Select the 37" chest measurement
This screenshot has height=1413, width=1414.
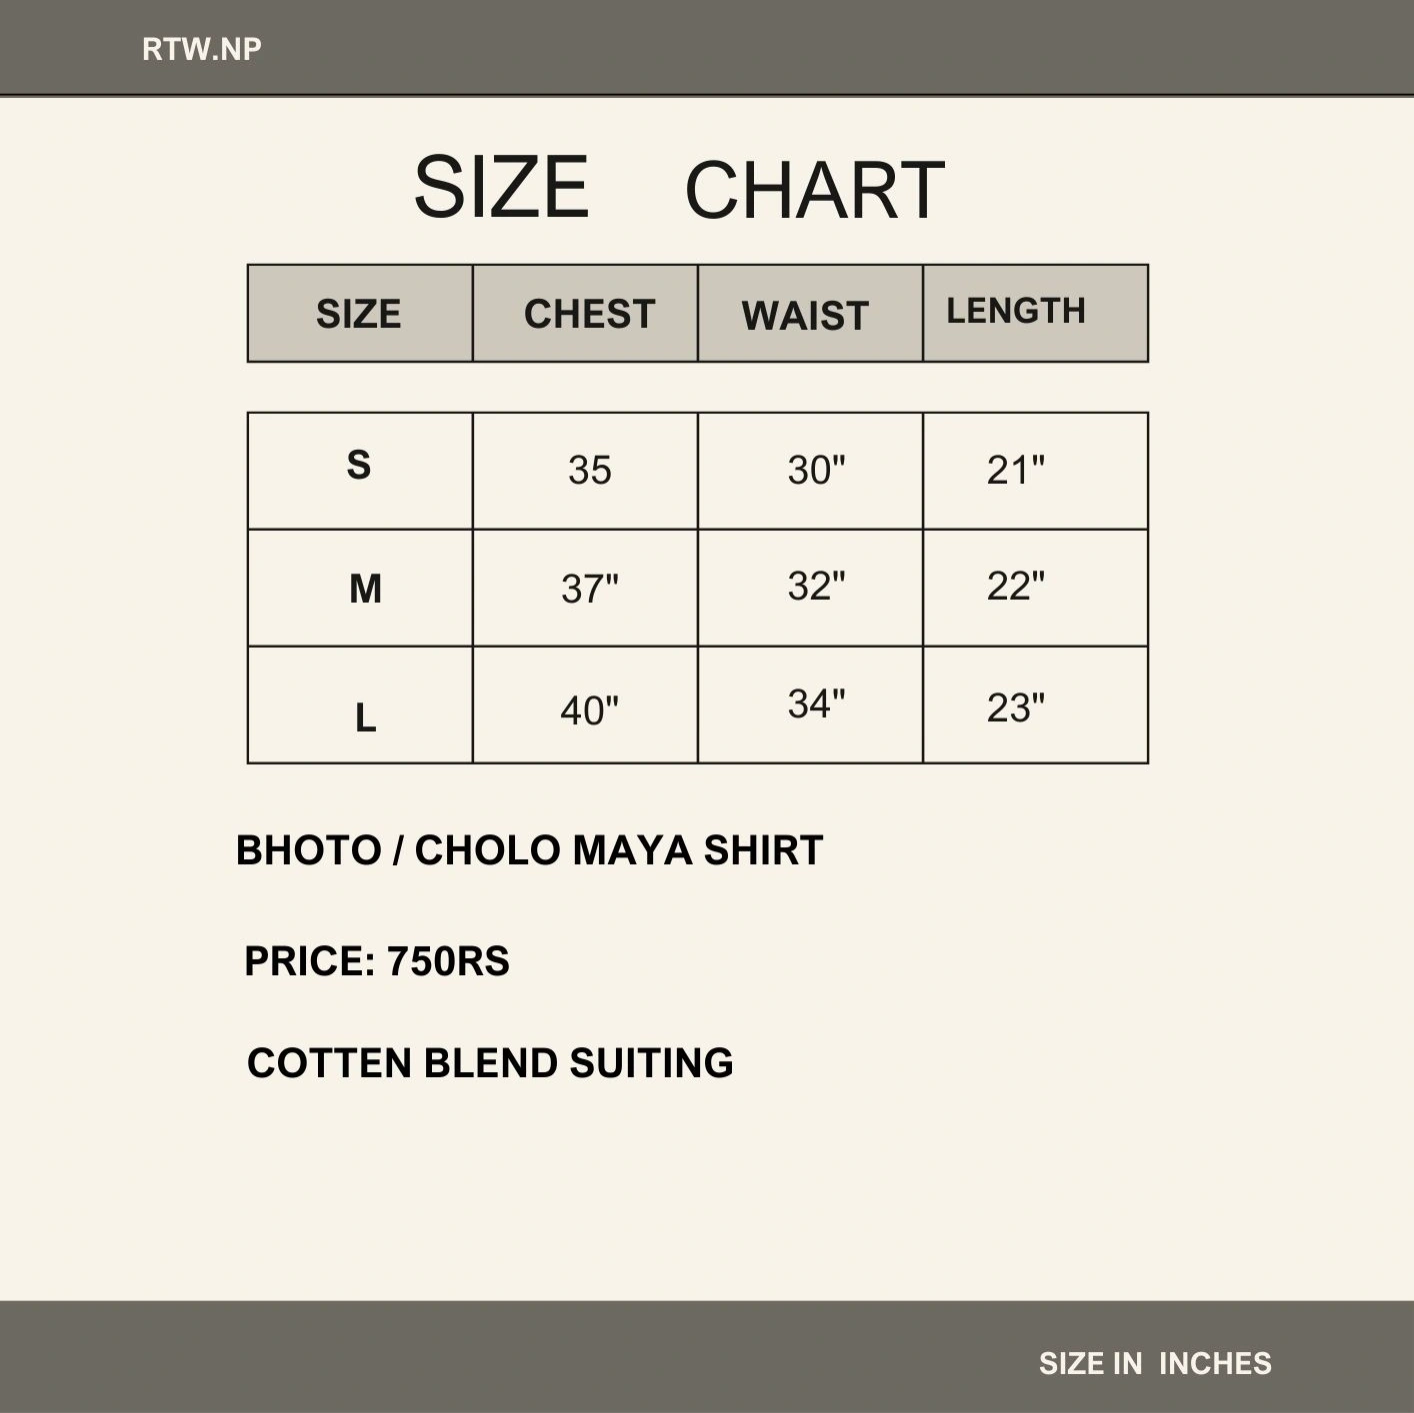[x=589, y=589]
